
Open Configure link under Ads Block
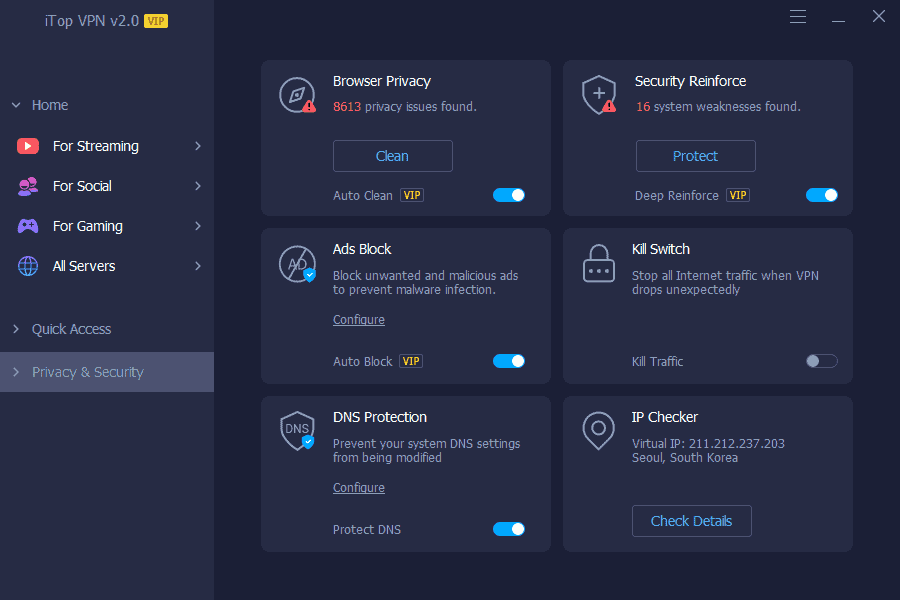[358, 319]
